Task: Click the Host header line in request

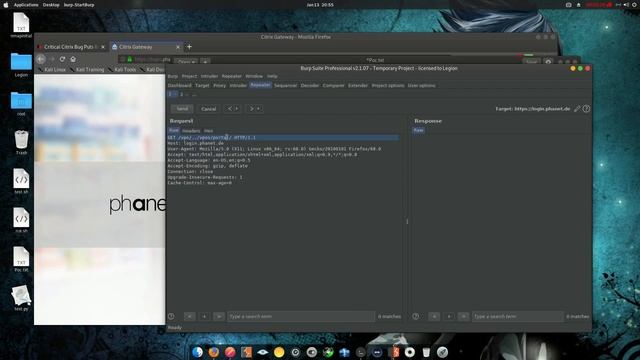Action: (196, 143)
